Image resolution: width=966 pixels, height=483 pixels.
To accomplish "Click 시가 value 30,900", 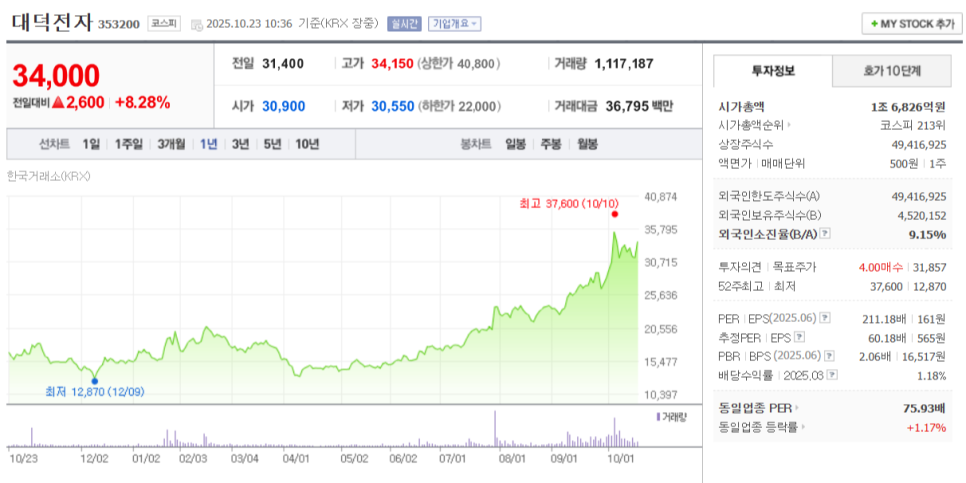I will coord(283,106).
